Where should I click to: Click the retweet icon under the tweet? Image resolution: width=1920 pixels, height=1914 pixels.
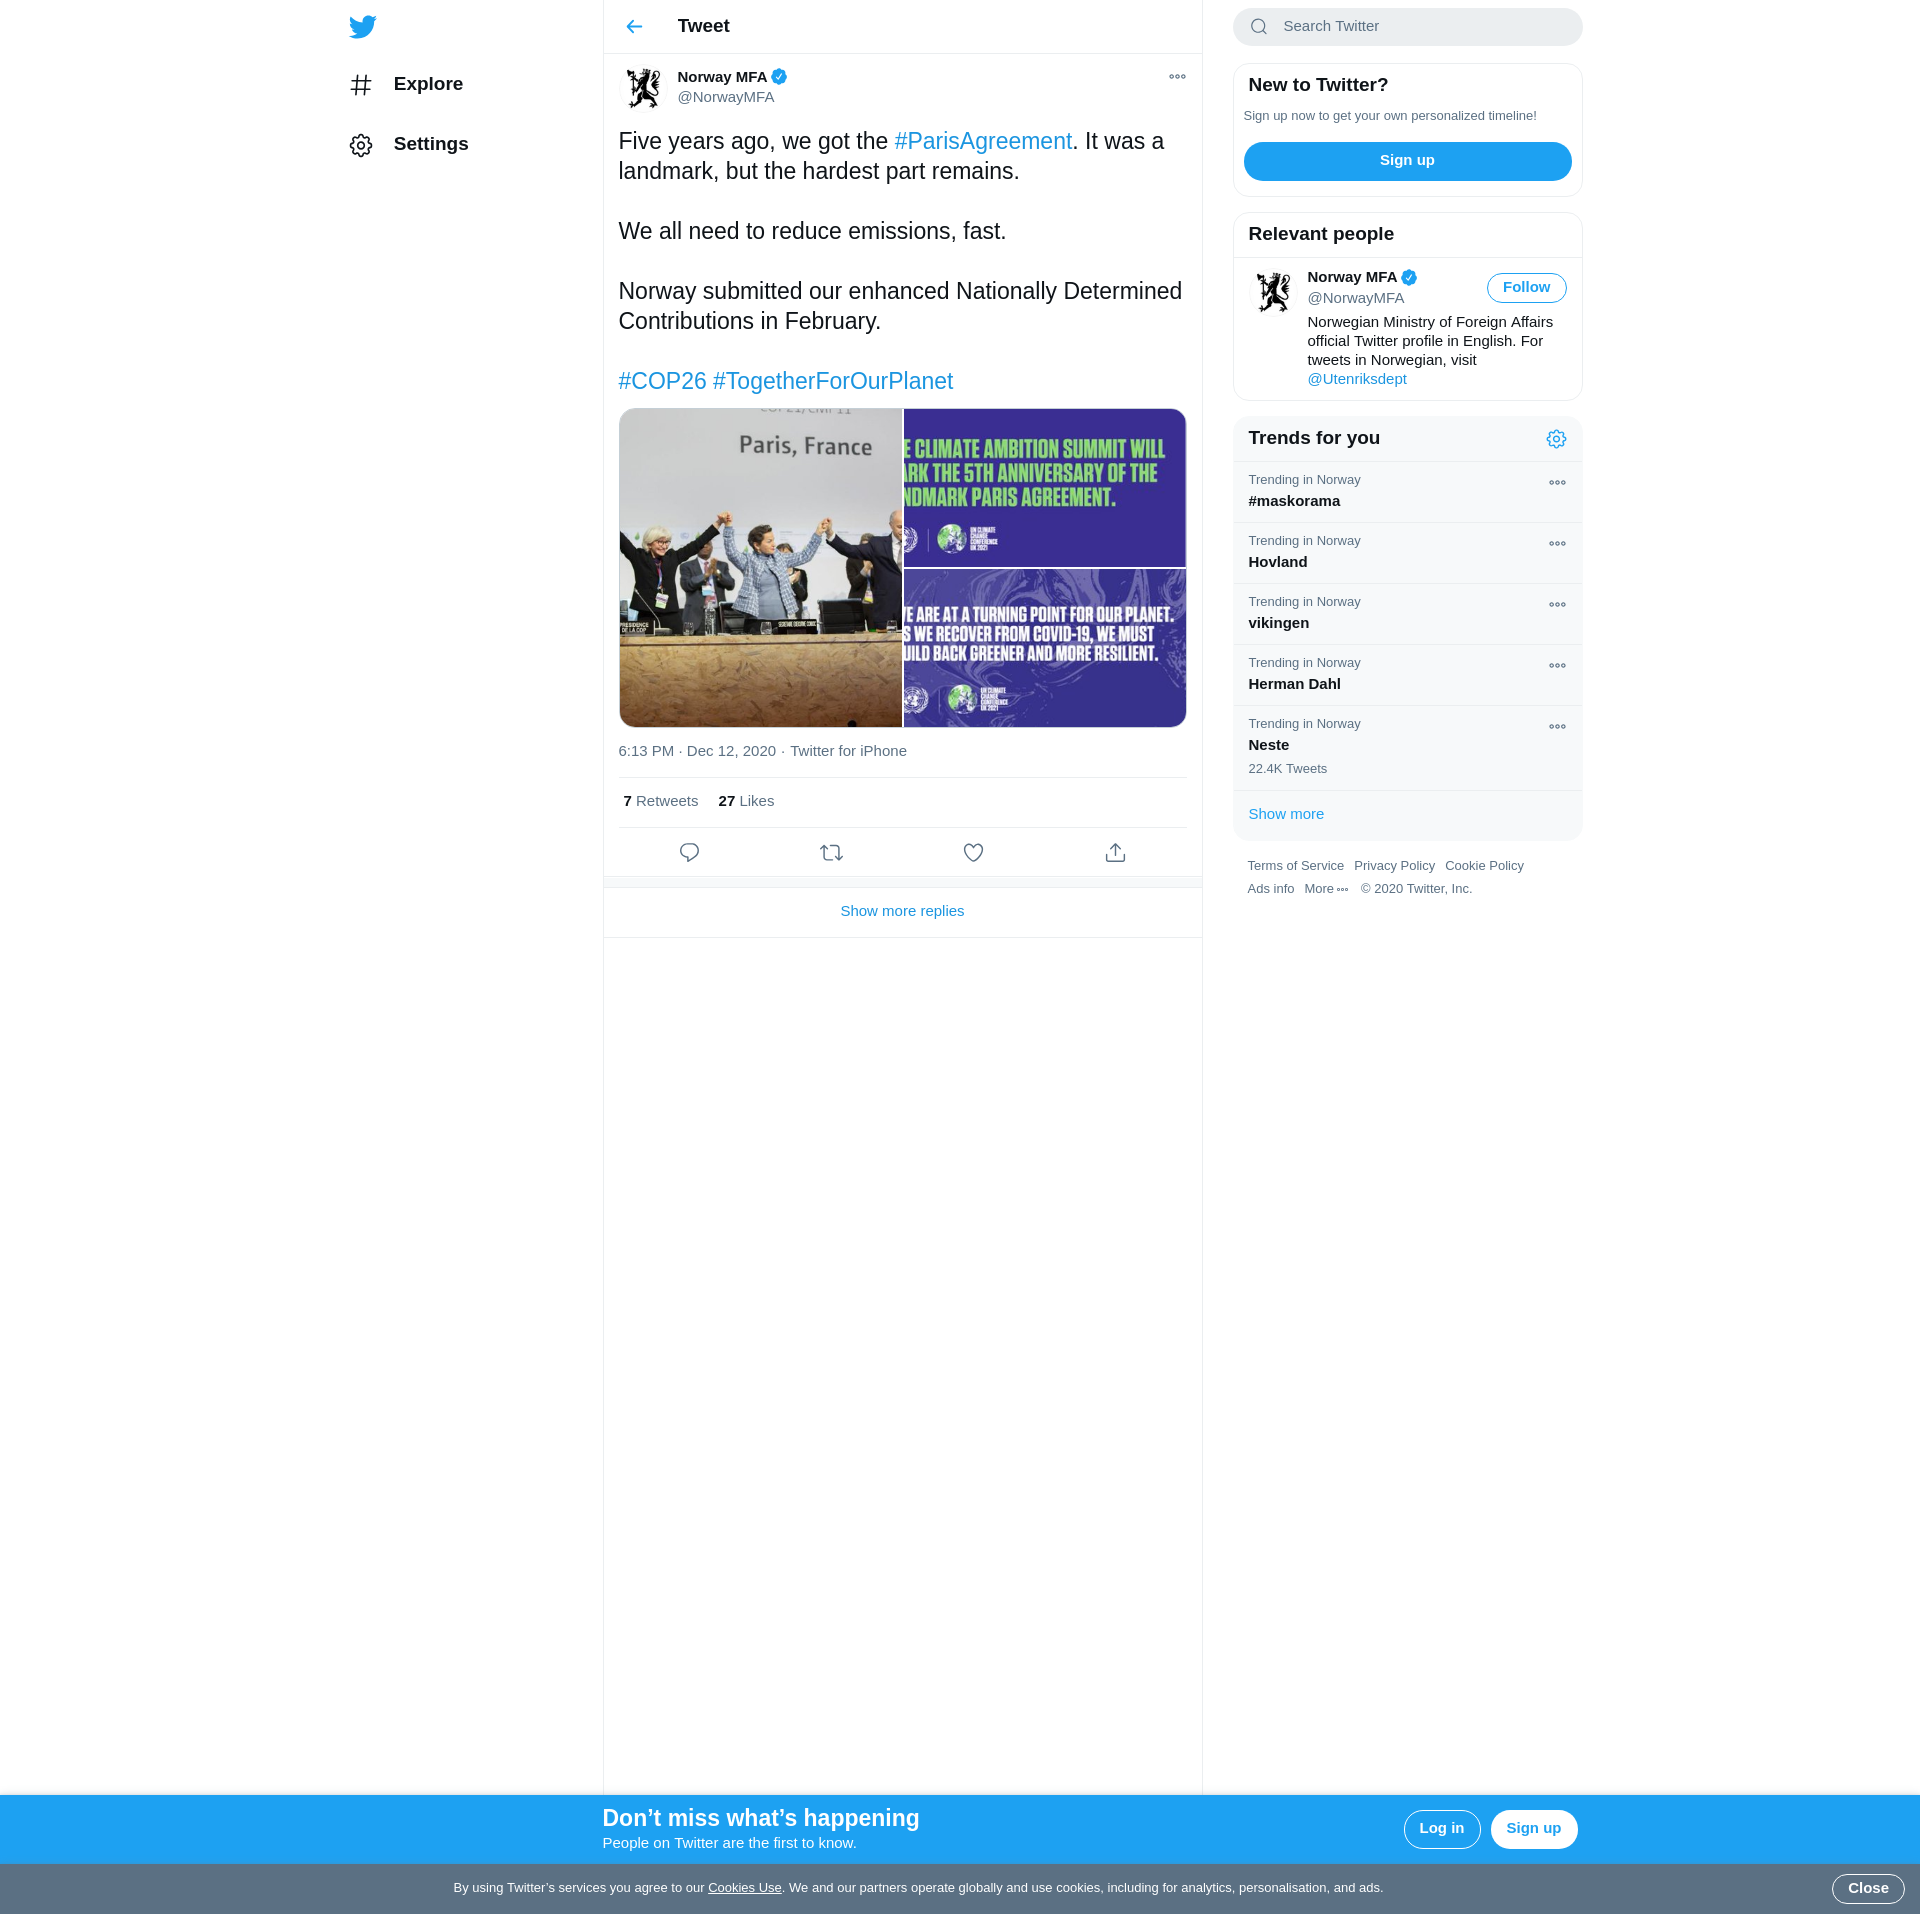[831, 852]
